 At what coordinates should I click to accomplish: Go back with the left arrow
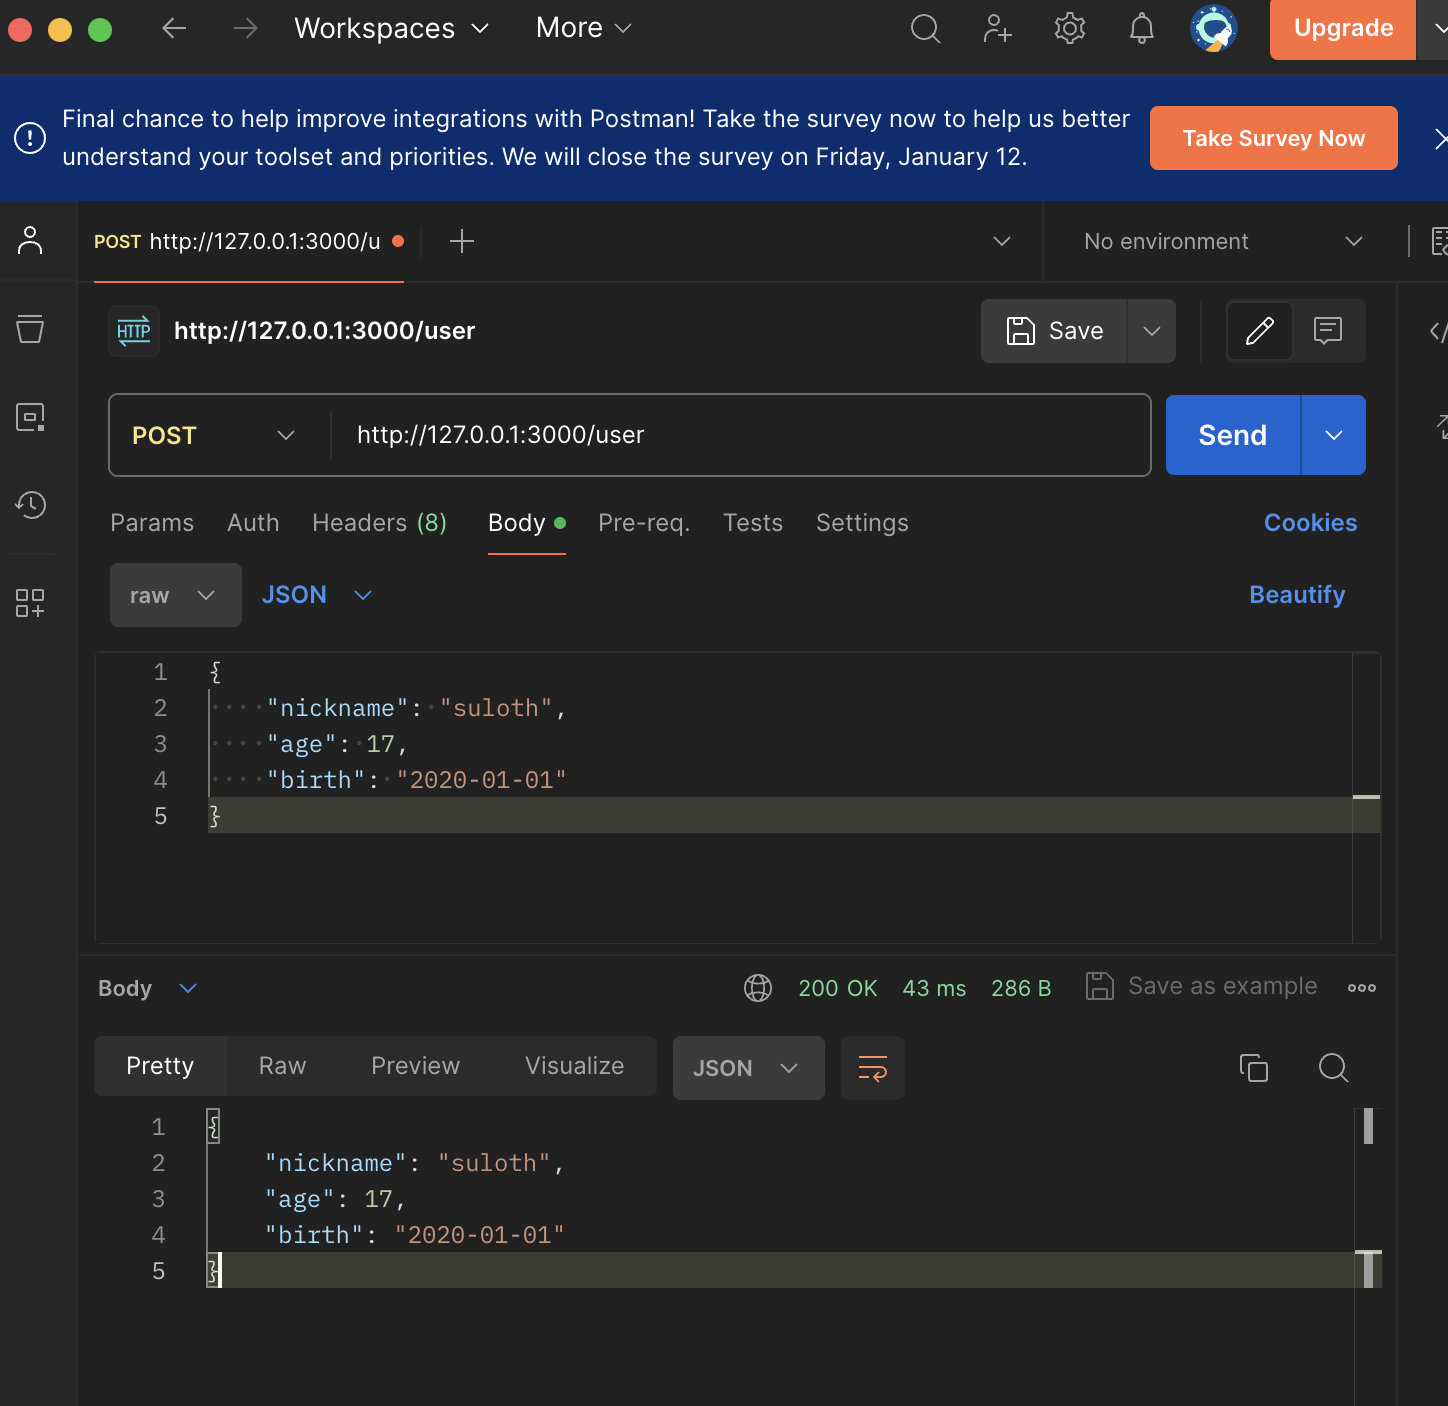click(174, 28)
